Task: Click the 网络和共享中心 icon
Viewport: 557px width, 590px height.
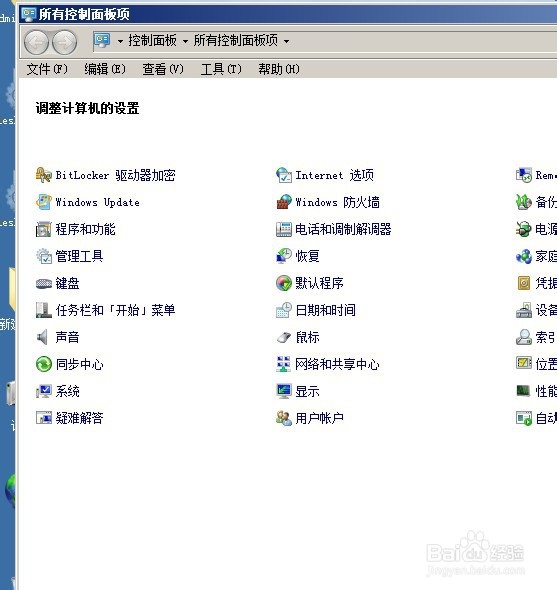Action: click(283, 364)
